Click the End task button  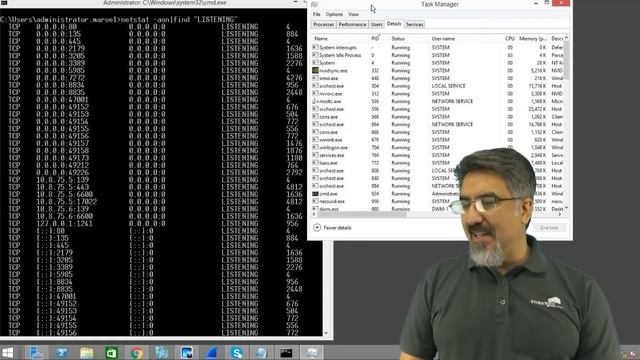[x=549, y=228]
